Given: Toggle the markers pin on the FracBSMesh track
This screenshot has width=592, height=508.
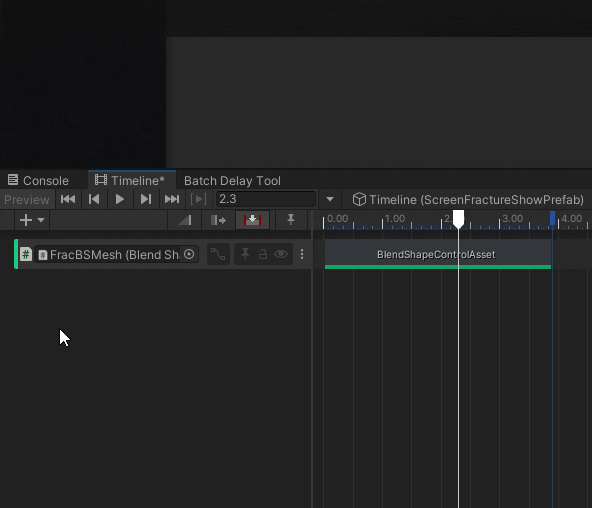Looking at the screenshot, I should [245, 254].
